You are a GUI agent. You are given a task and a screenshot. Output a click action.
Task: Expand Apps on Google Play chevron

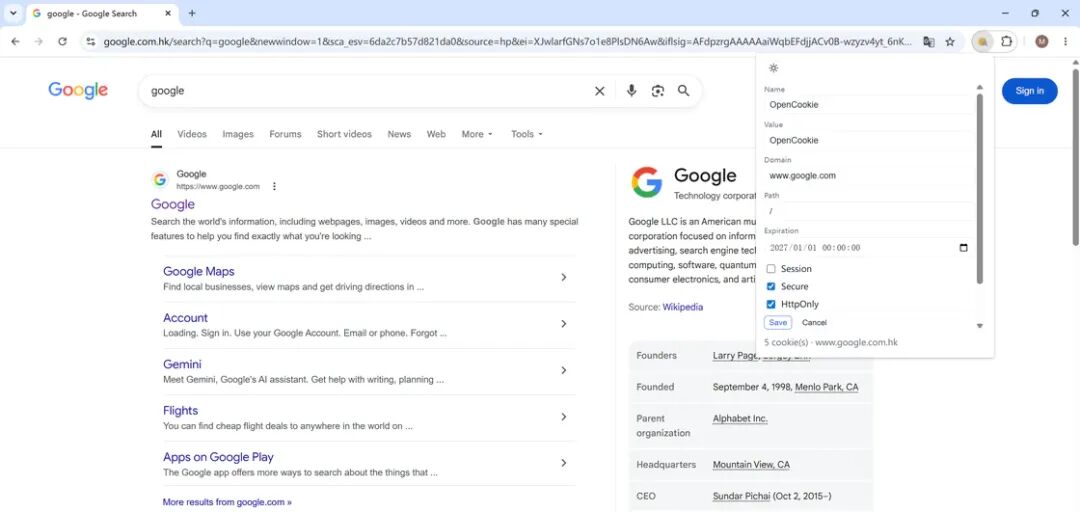pyautogui.click(x=563, y=463)
